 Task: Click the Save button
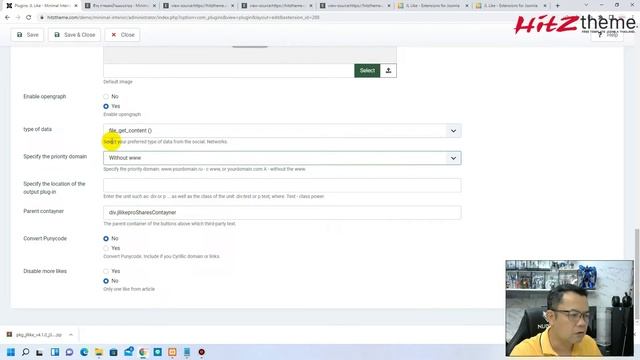27,35
